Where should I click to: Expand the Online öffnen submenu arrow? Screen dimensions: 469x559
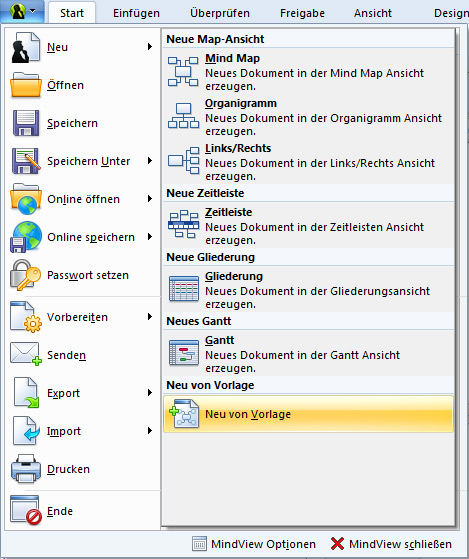[150, 199]
